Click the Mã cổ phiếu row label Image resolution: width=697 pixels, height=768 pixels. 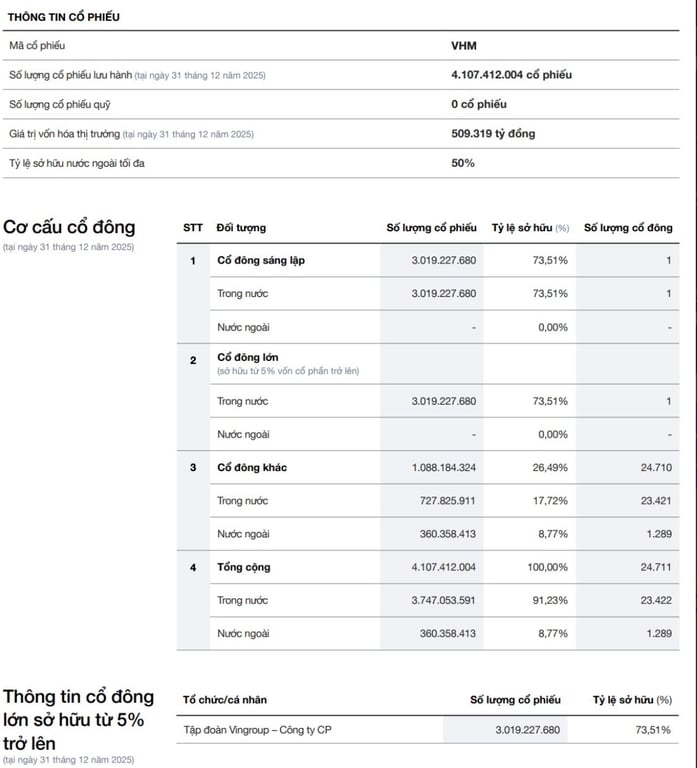point(38,46)
